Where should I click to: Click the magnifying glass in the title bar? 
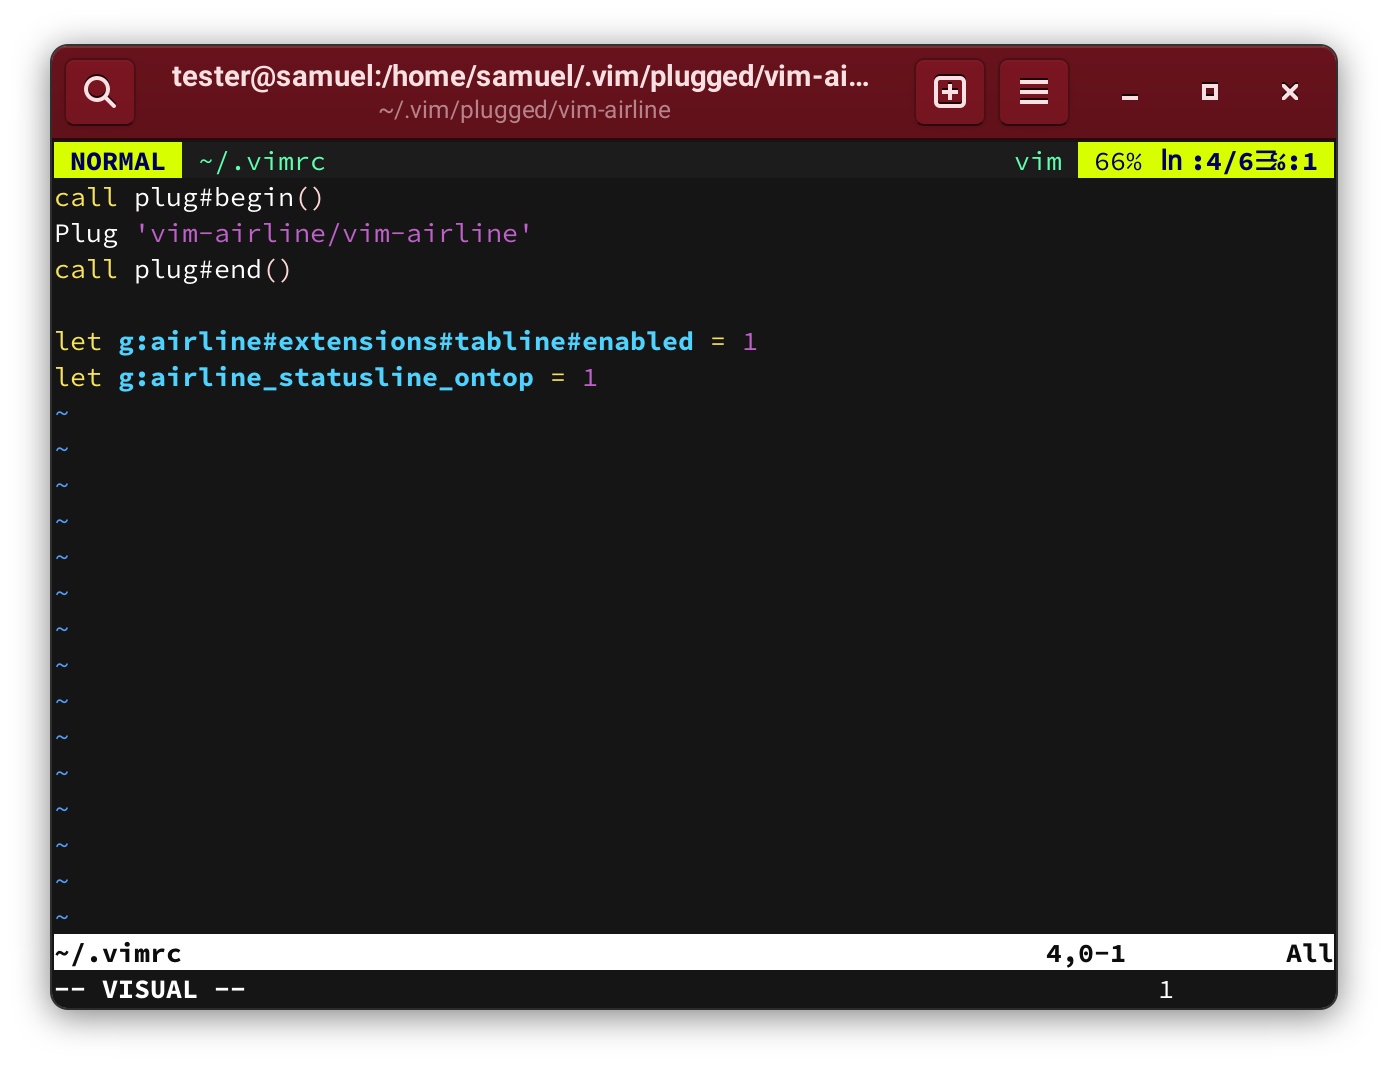[99, 91]
